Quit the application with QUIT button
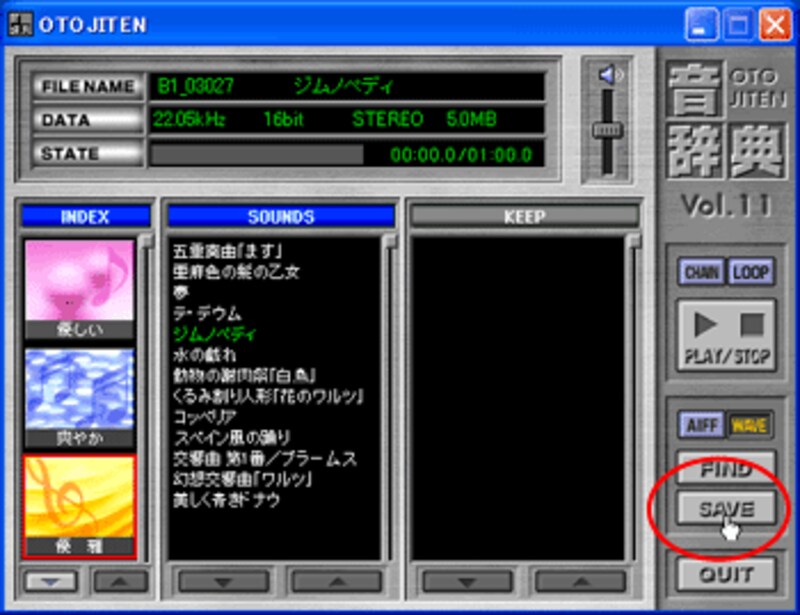 click(x=726, y=574)
